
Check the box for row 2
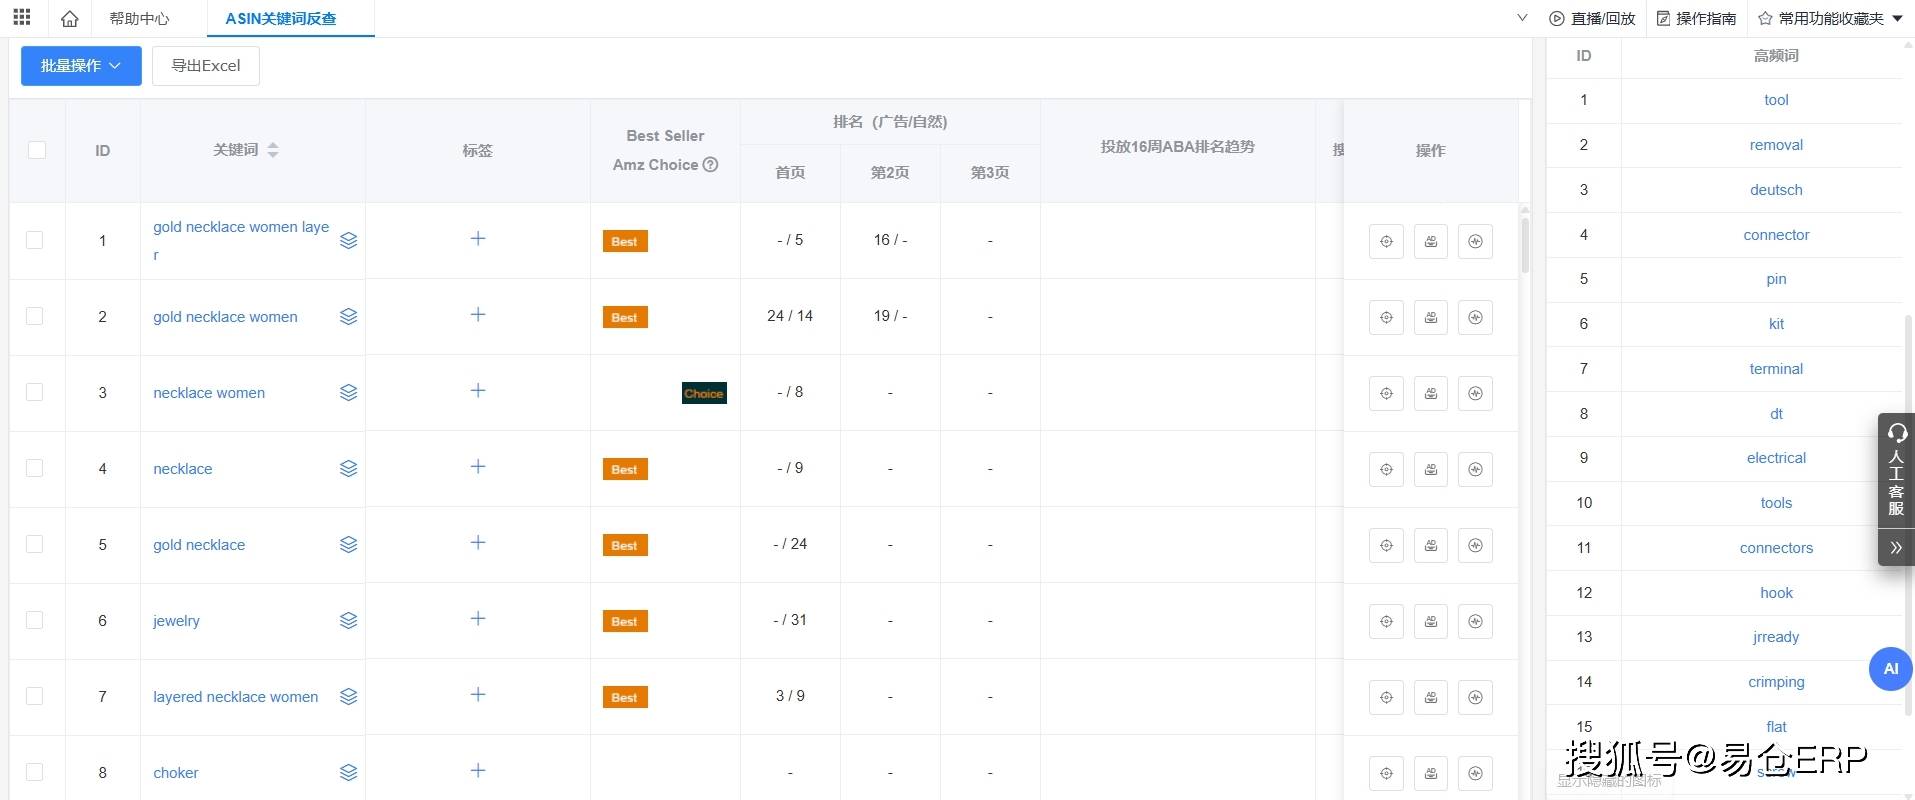pos(35,316)
